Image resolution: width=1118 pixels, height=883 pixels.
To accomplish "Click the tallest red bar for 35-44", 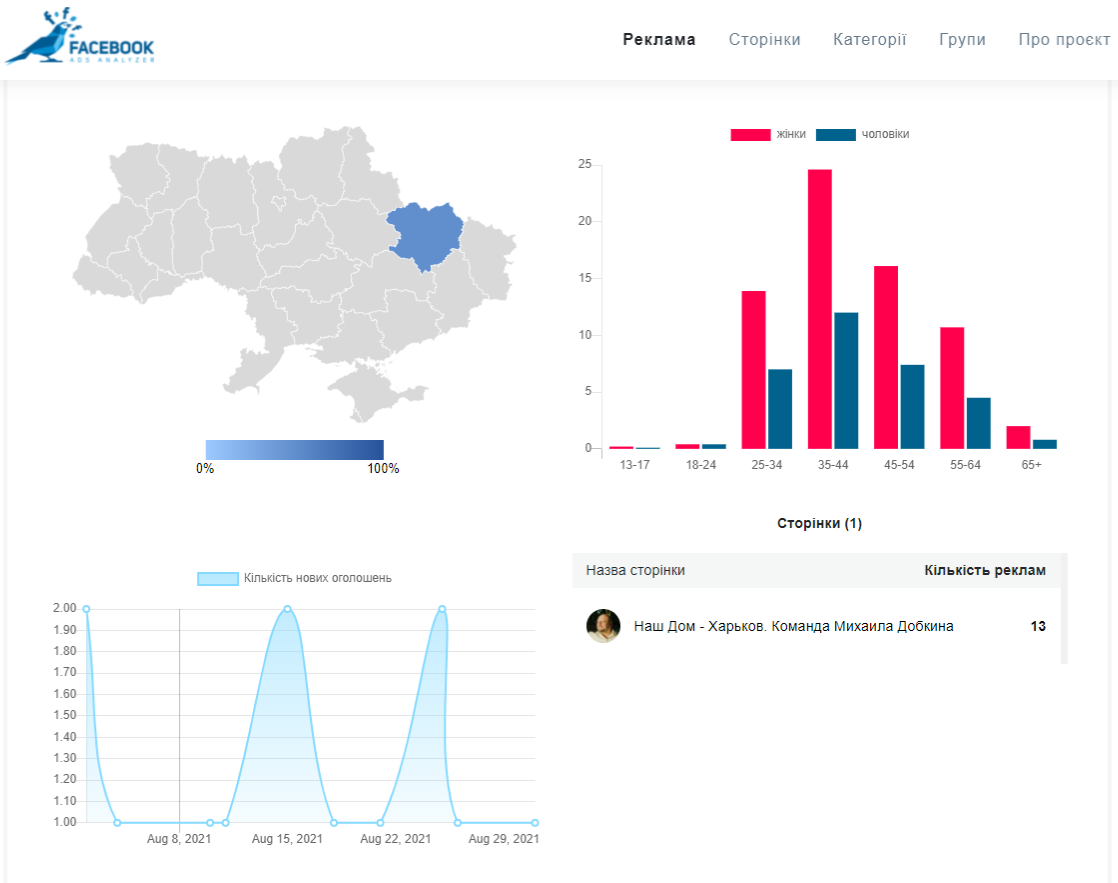I will point(819,309).
